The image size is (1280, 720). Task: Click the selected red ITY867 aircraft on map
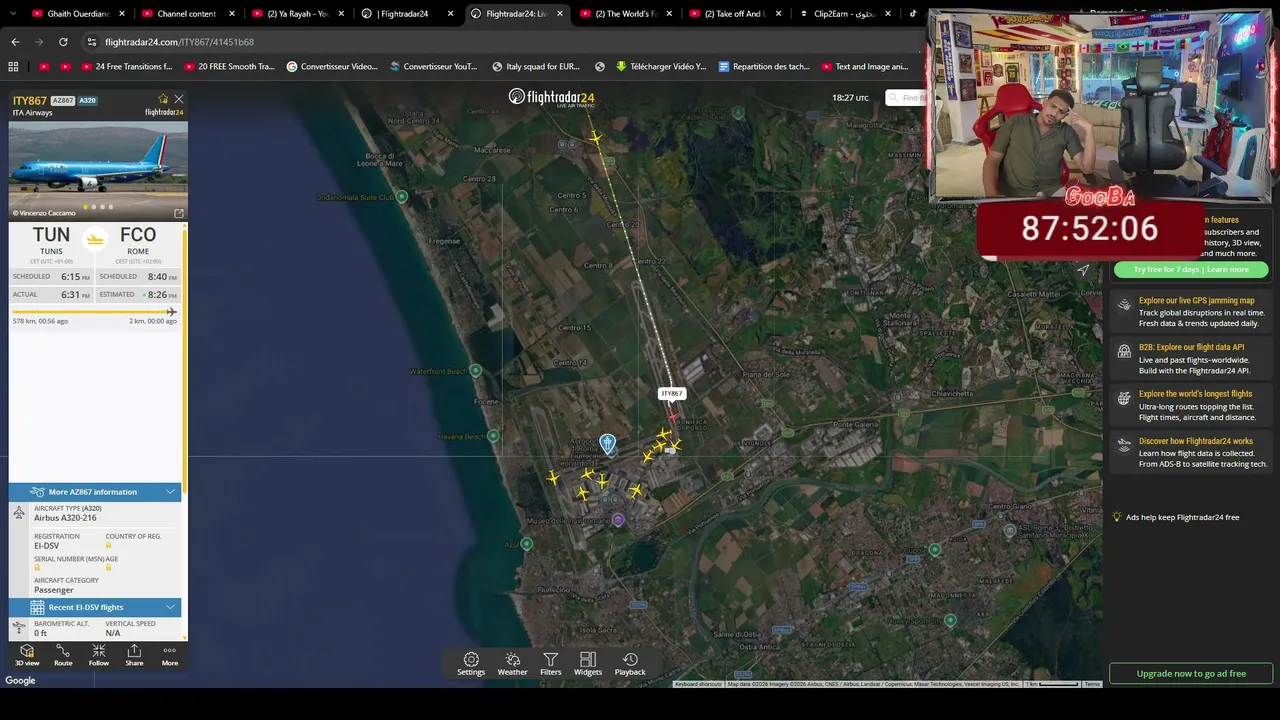(x=672, y=416)
